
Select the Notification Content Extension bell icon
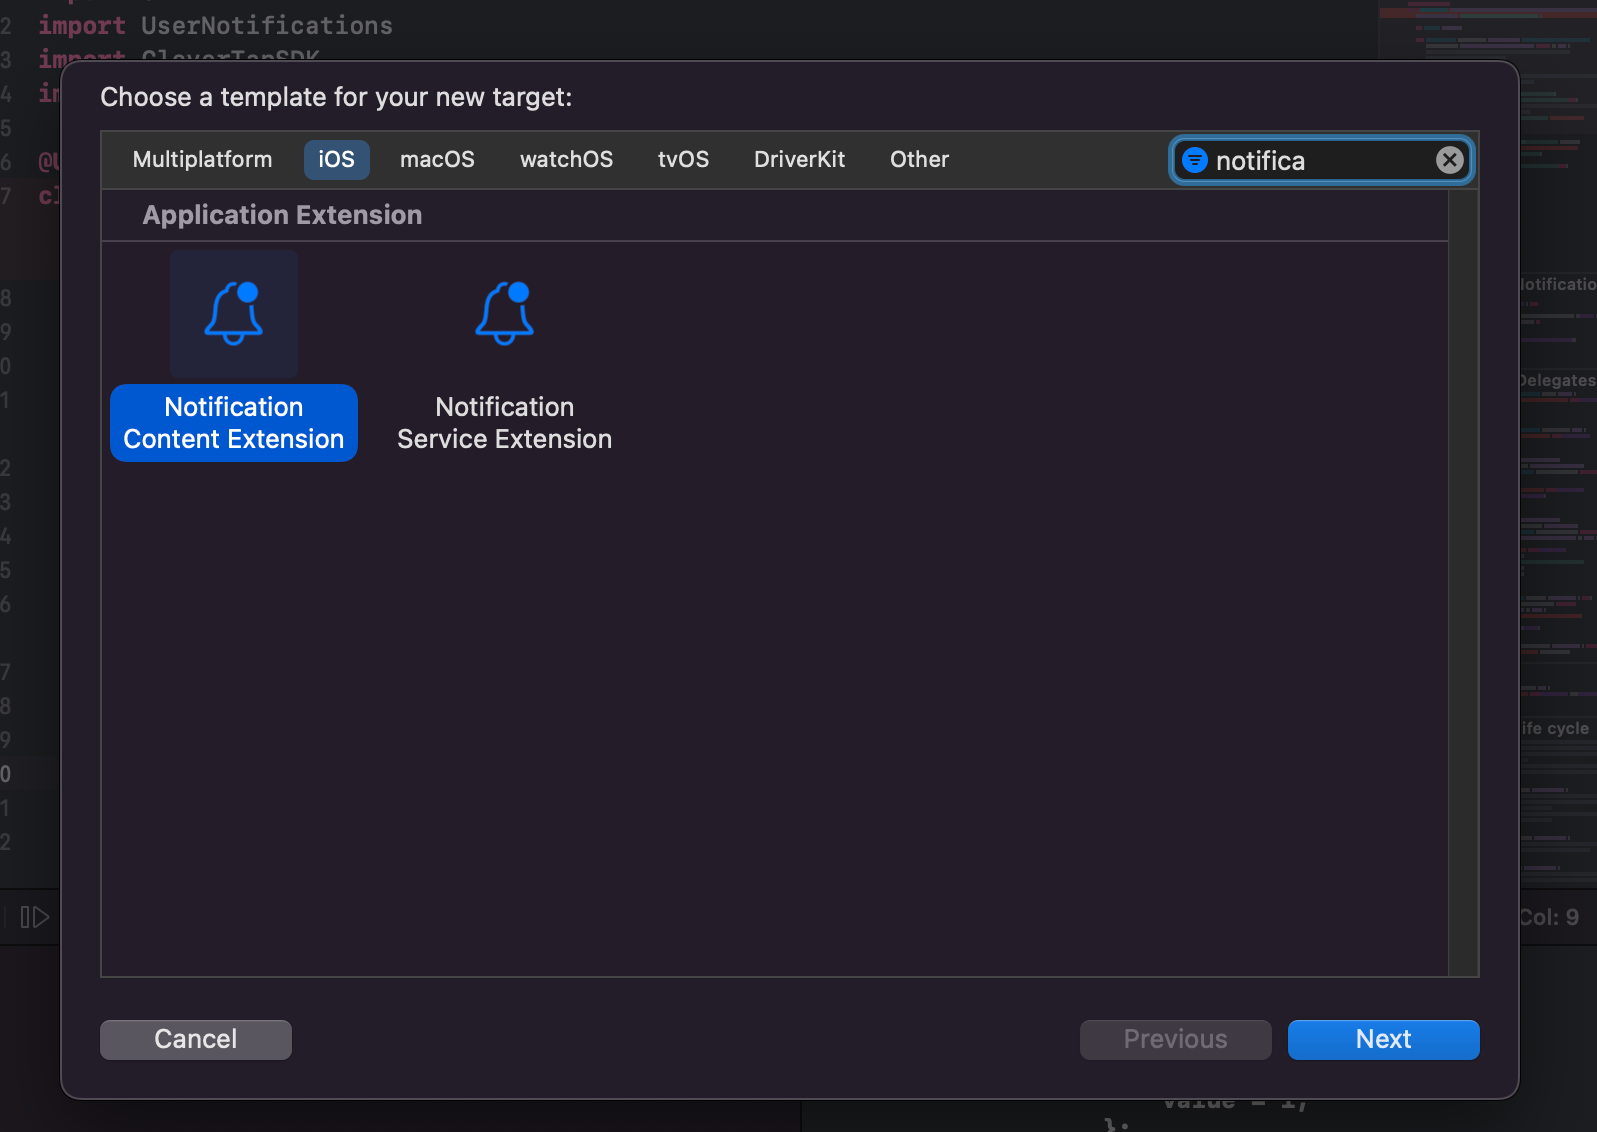234,313
